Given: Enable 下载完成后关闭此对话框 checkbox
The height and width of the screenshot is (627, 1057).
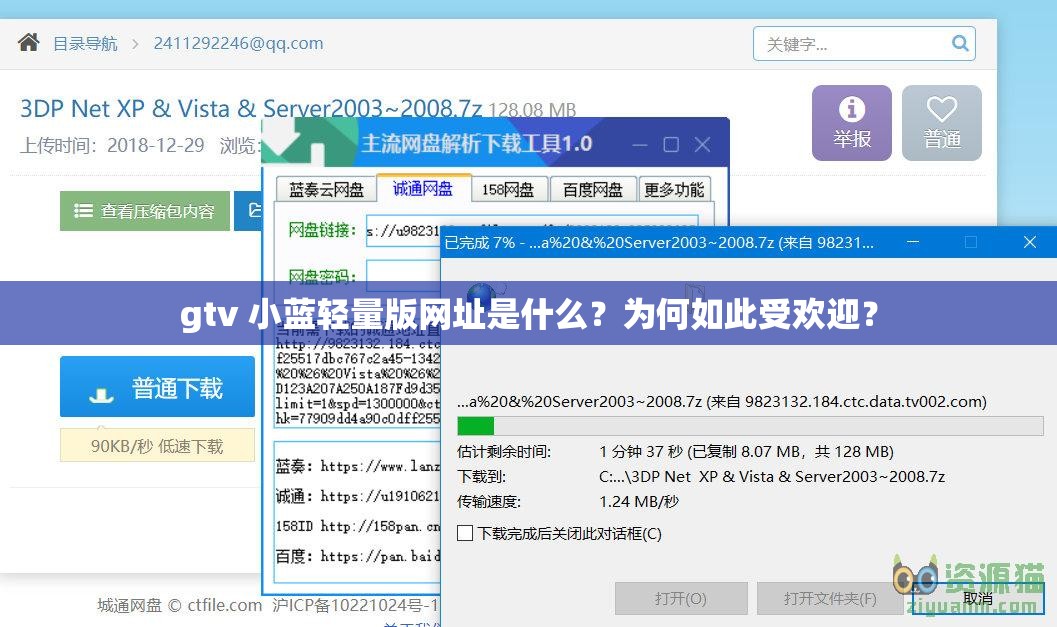Looking at the screenshot, I should pyautogui.click(x=464, y=533).
